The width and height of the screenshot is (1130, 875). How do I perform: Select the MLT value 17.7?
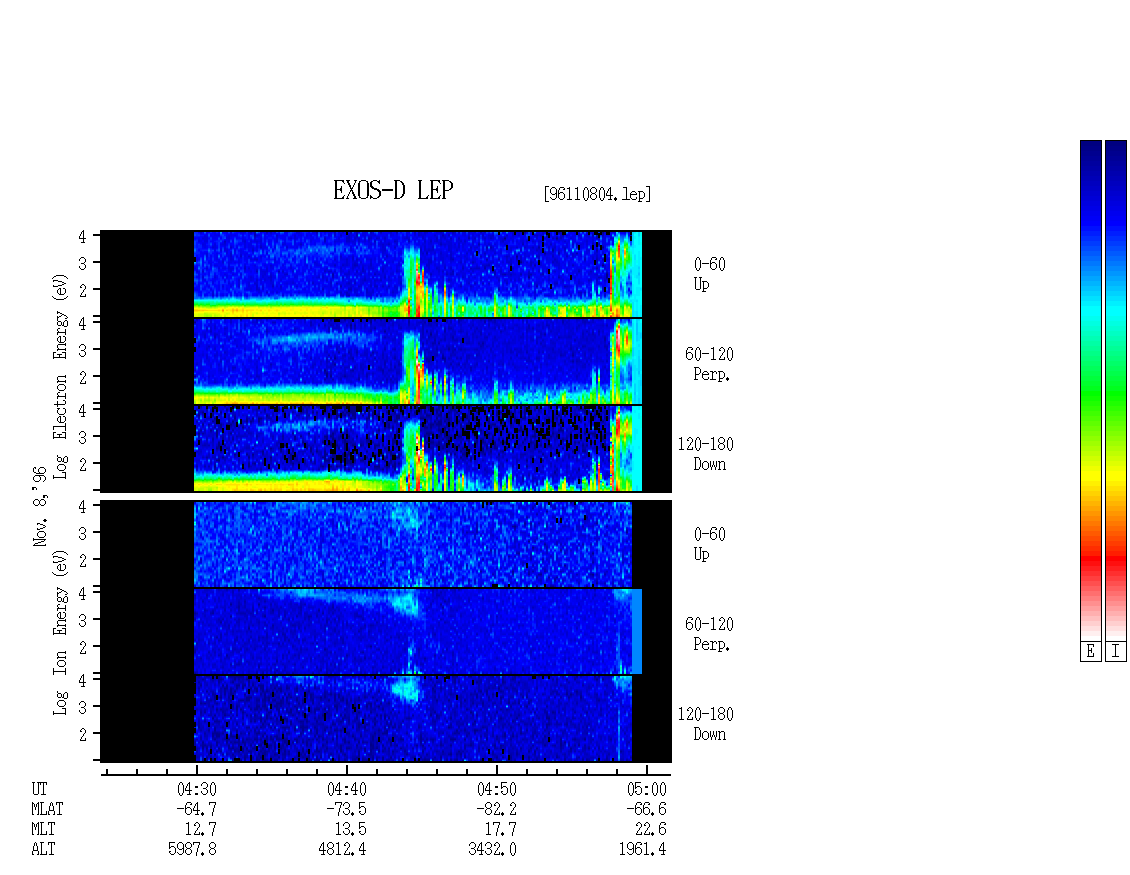(x=501, y=829)
